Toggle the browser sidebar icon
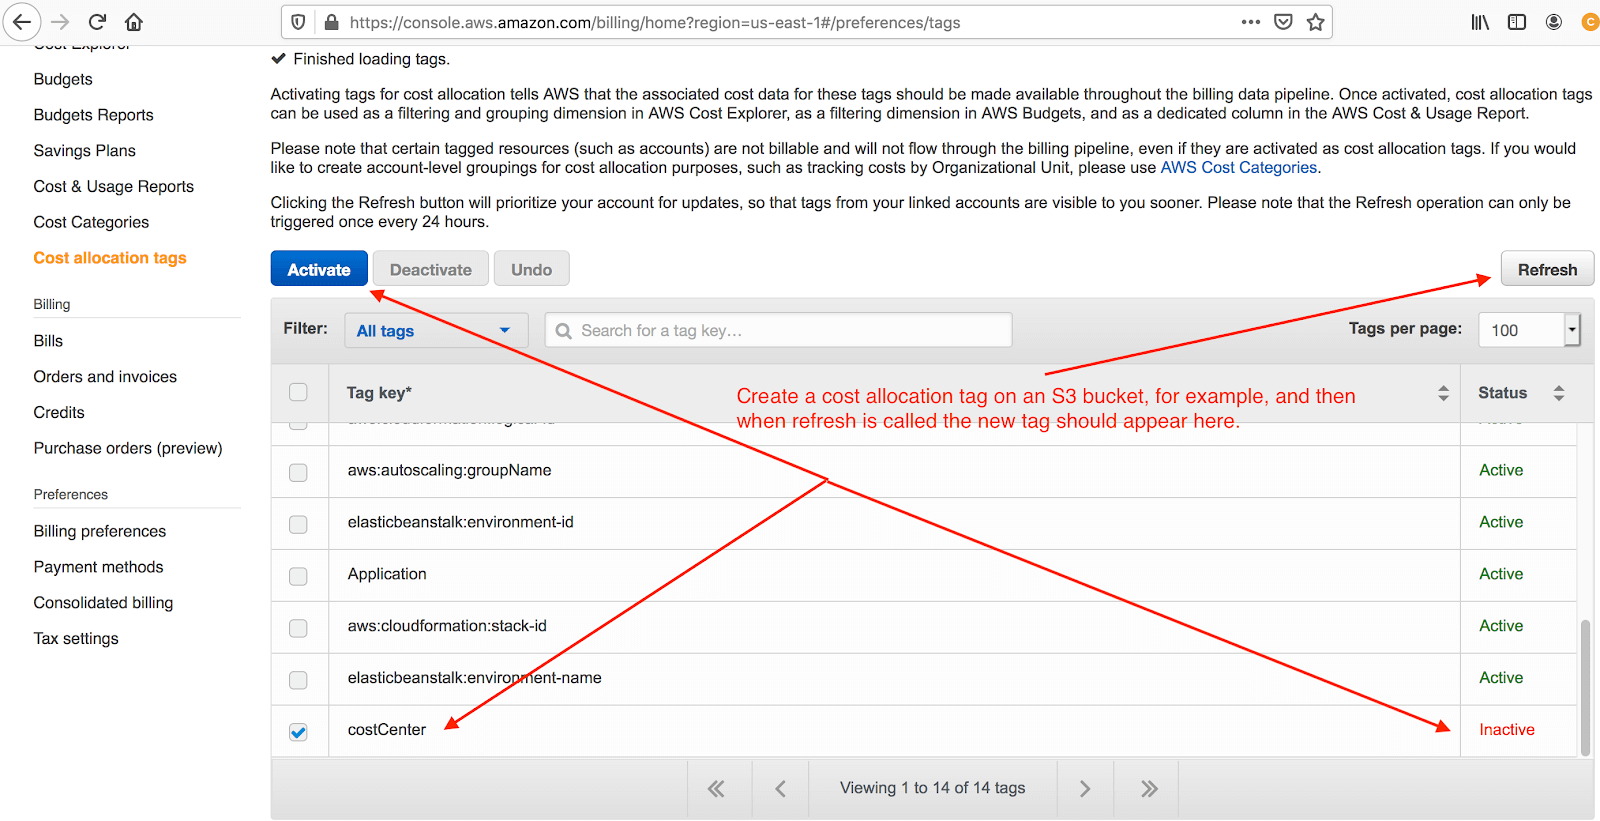This screenshot has height=821, width=1600. (1517, 22)
